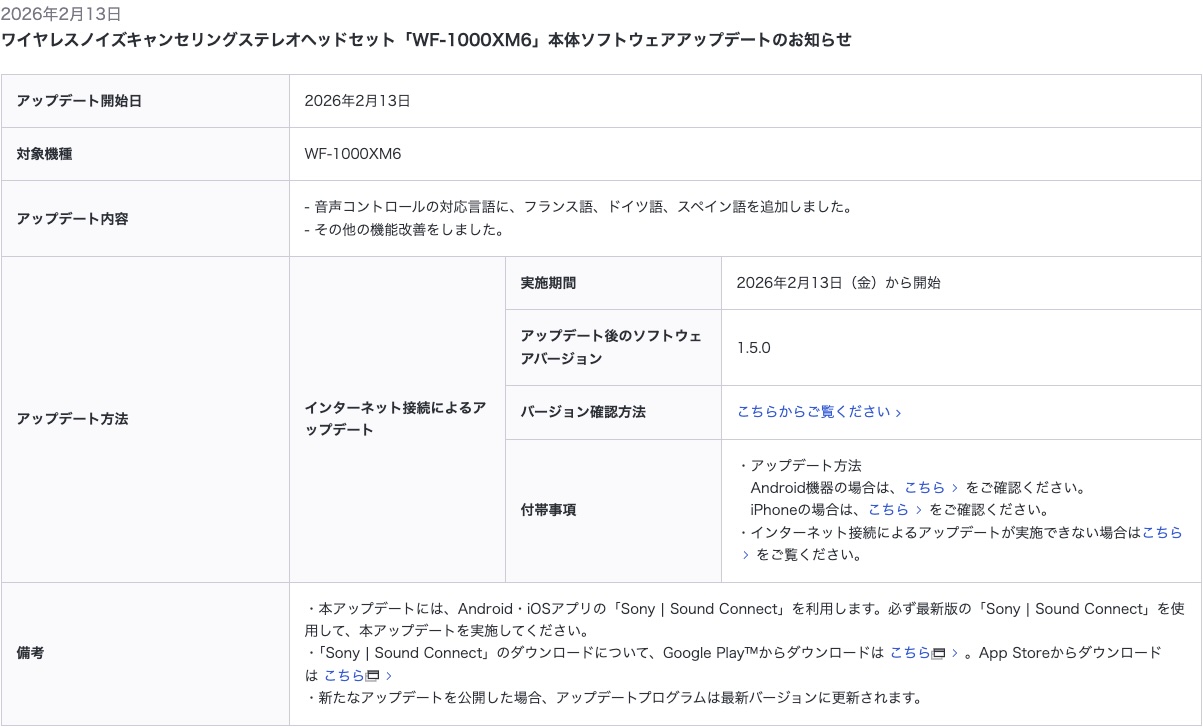Click the WF-1000XM6 update announcement headline
This screenshot has height=727, width=1203.
(x=426, y=40)
